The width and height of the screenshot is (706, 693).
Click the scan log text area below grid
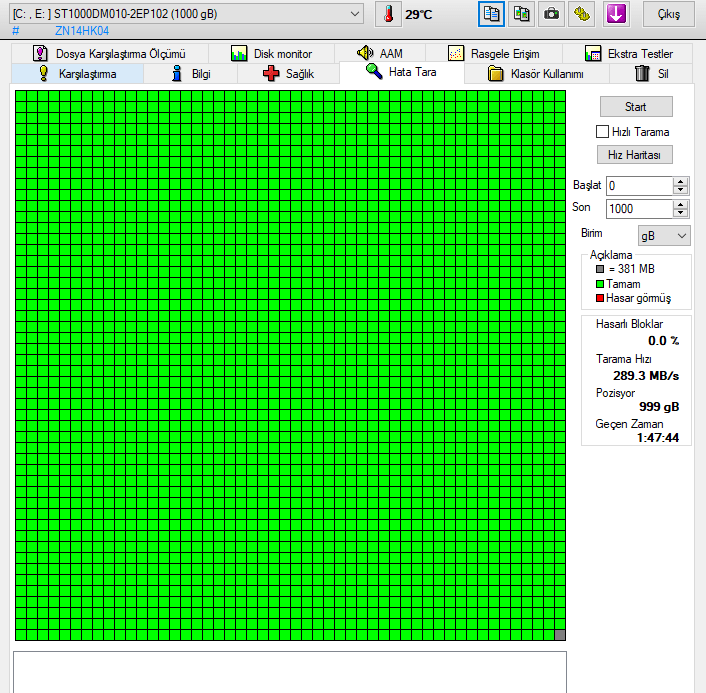coord(290,672)
